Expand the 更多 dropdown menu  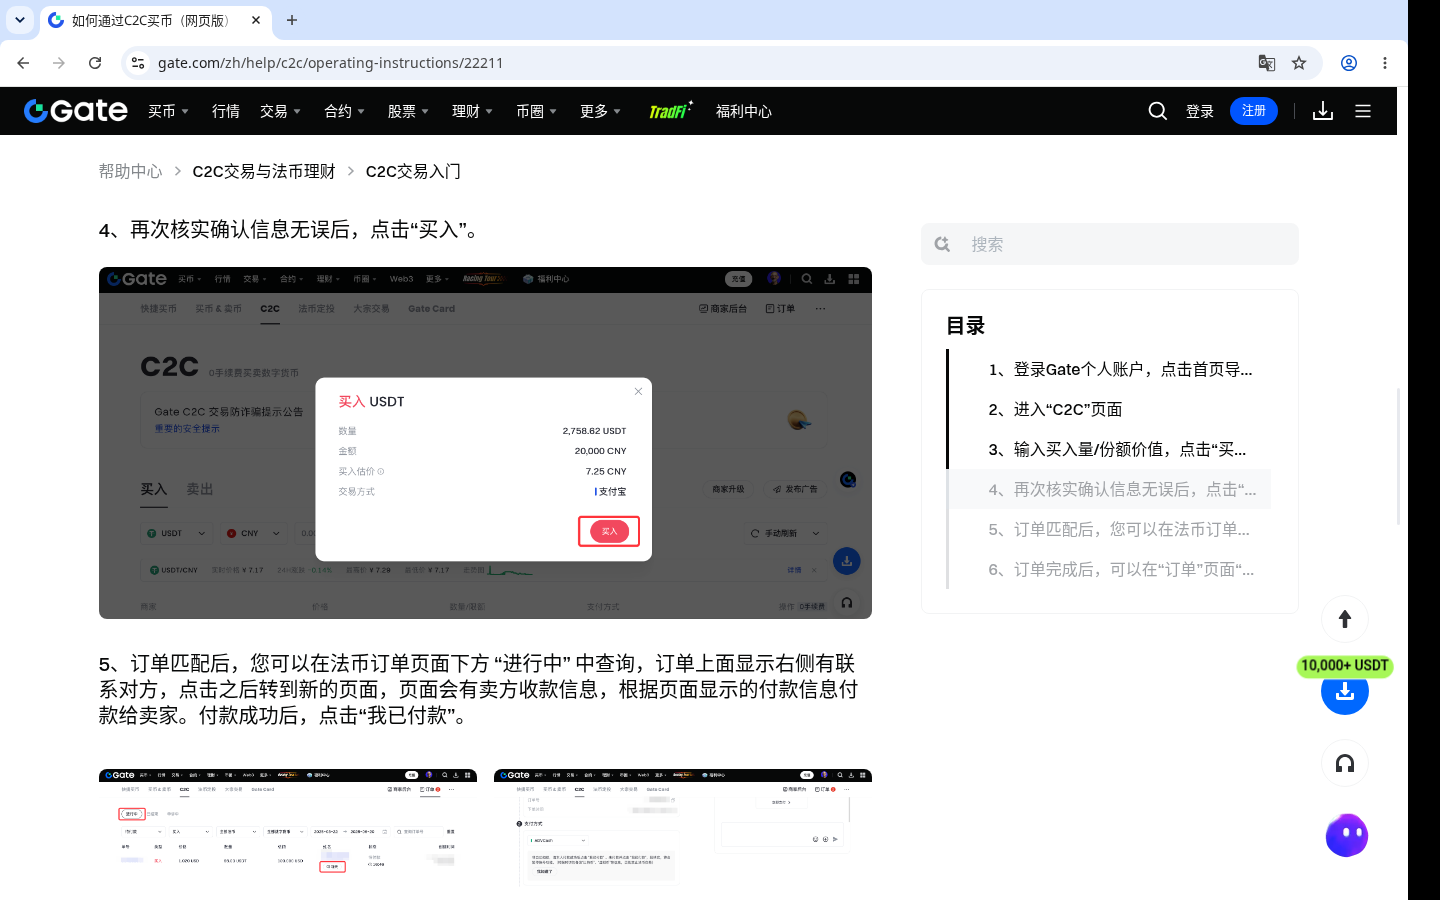click(x=601, y=111)
